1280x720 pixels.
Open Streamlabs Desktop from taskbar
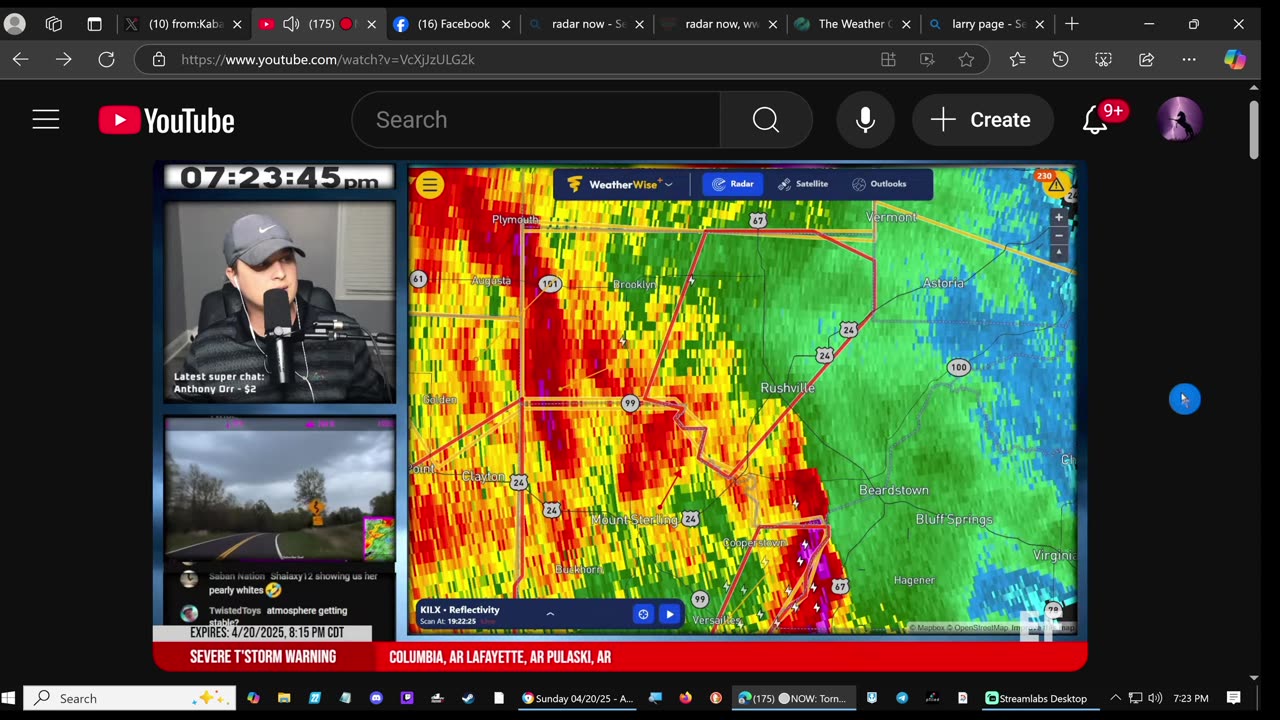click(1038, 698)
